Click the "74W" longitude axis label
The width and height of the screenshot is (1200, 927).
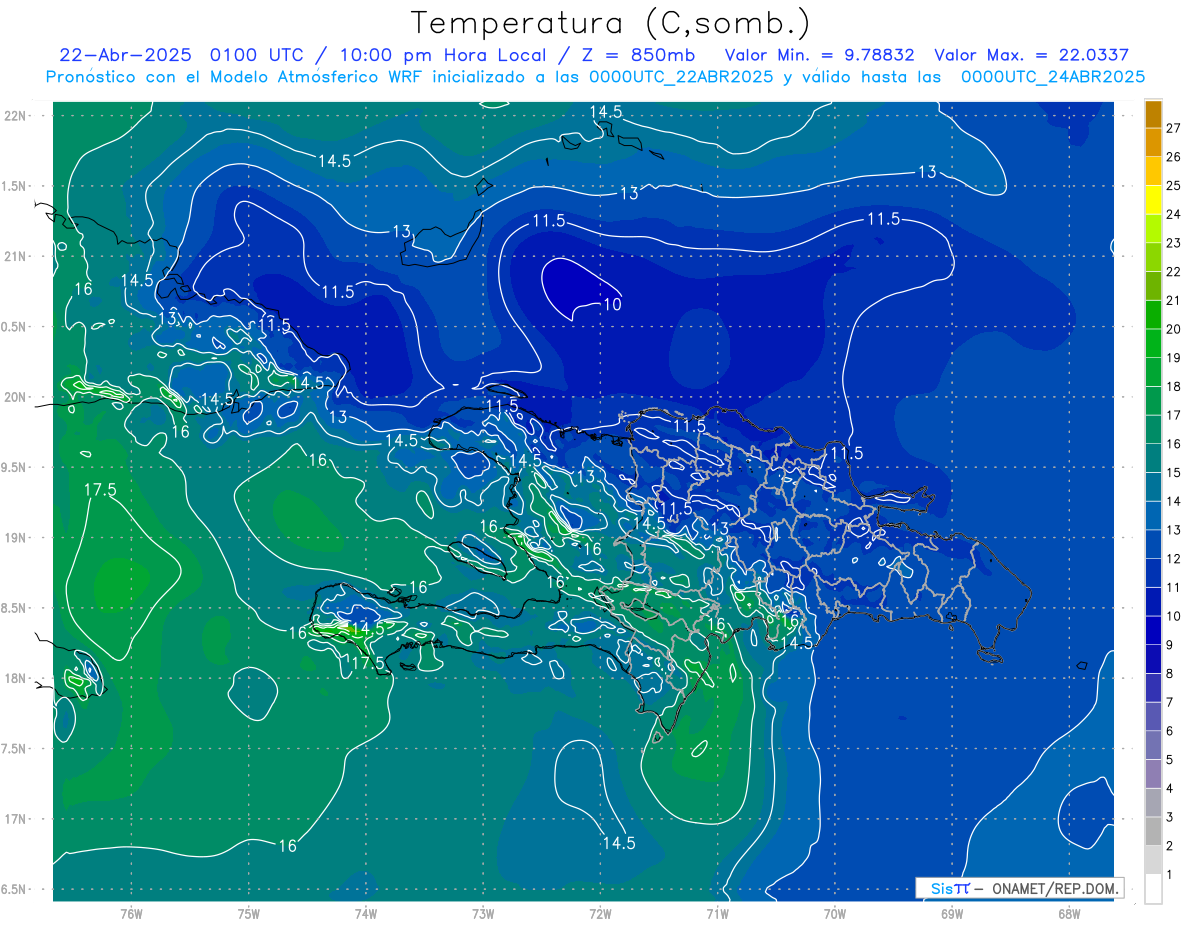click(x=366, y=914)
